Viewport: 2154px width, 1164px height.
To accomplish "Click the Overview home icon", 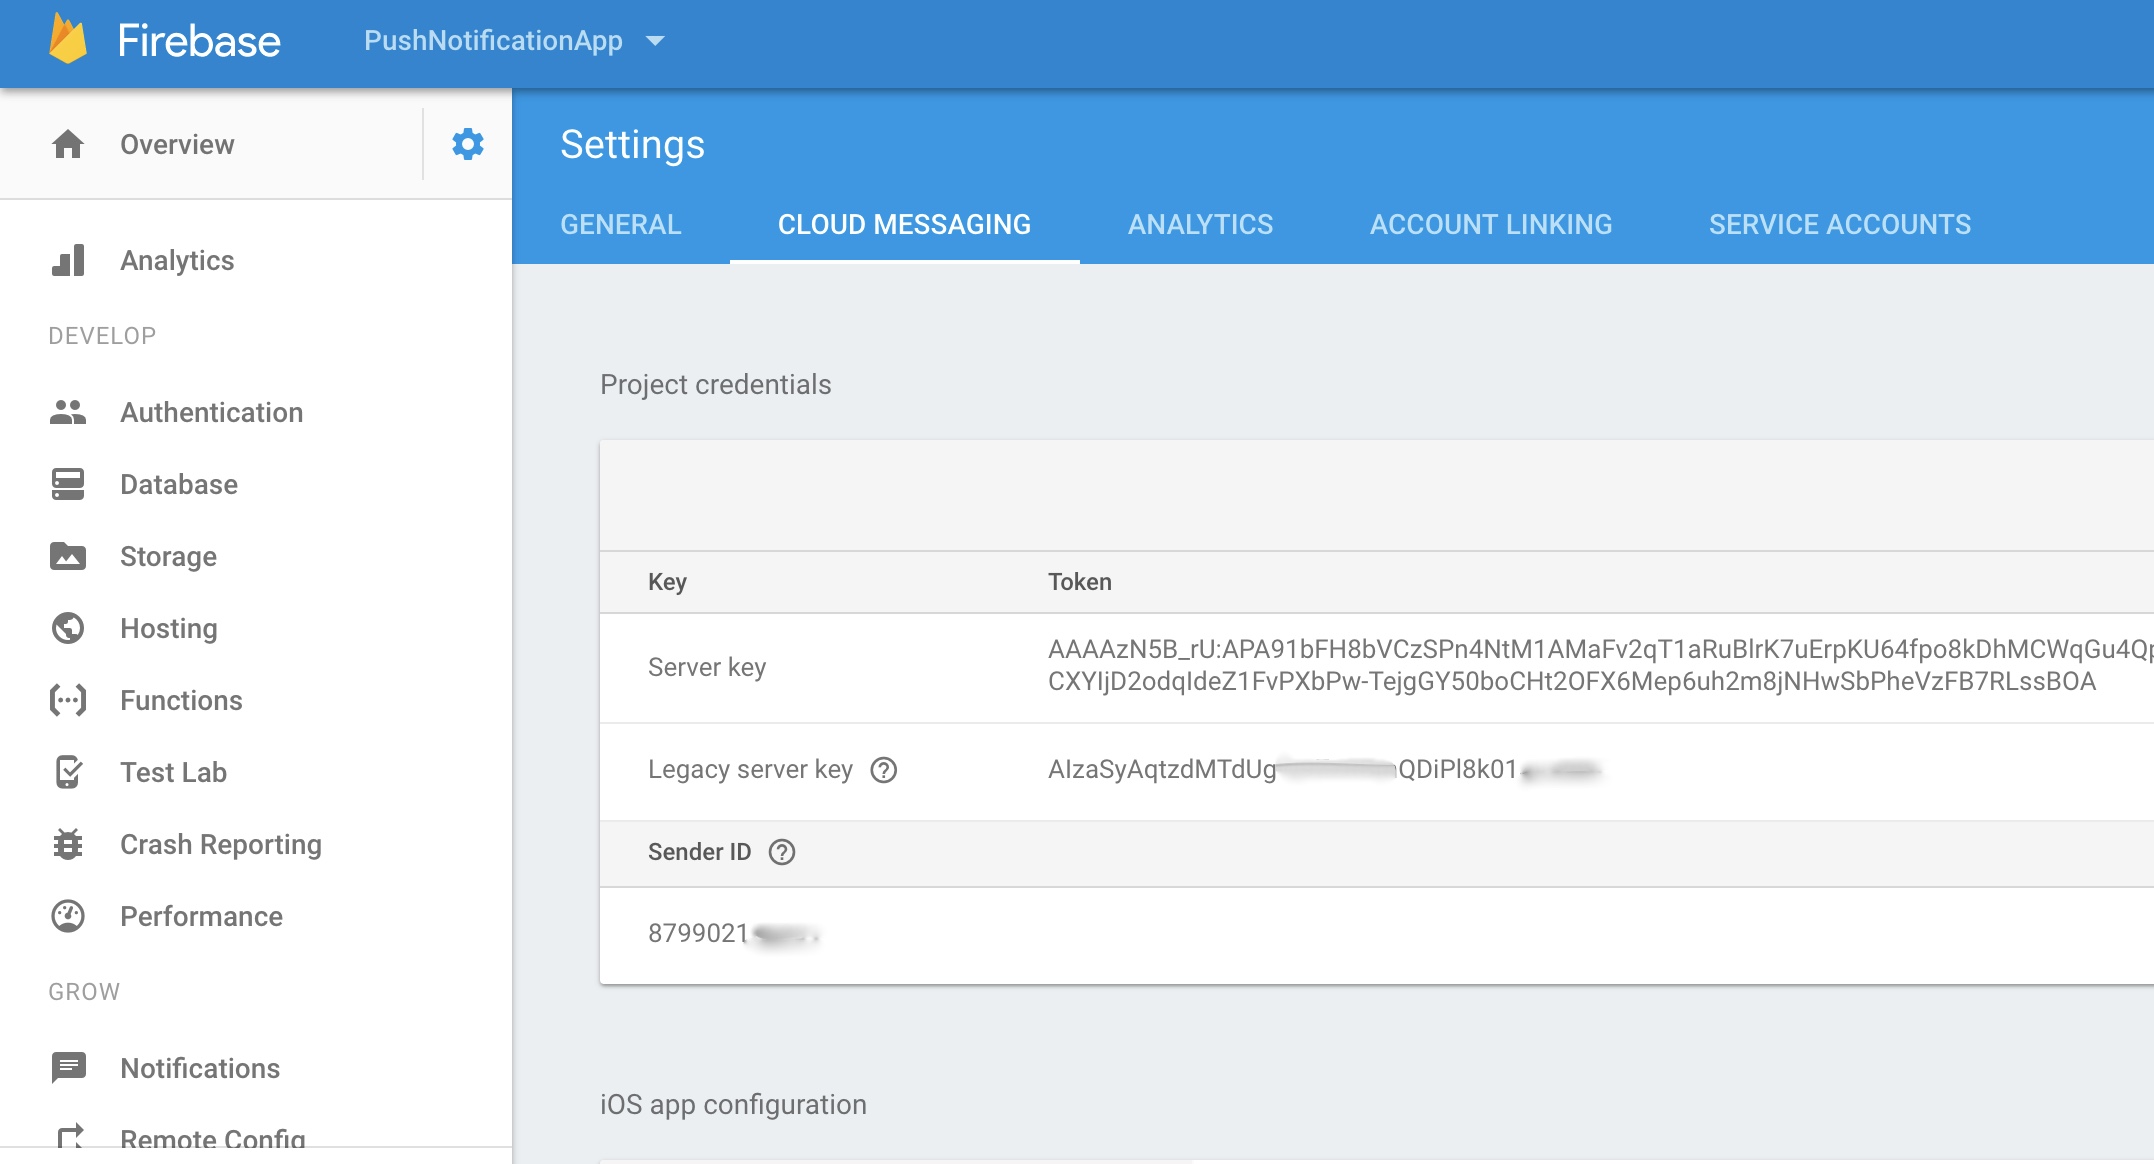I will pyautogui.click(x=68, y=144).
